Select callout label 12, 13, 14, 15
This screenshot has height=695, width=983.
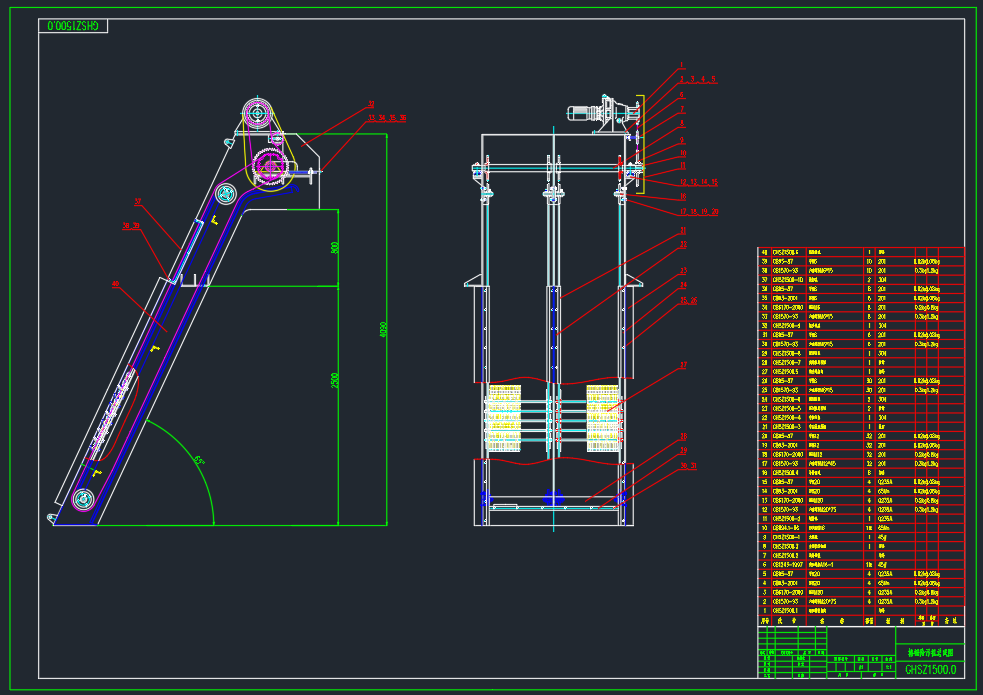699,182
